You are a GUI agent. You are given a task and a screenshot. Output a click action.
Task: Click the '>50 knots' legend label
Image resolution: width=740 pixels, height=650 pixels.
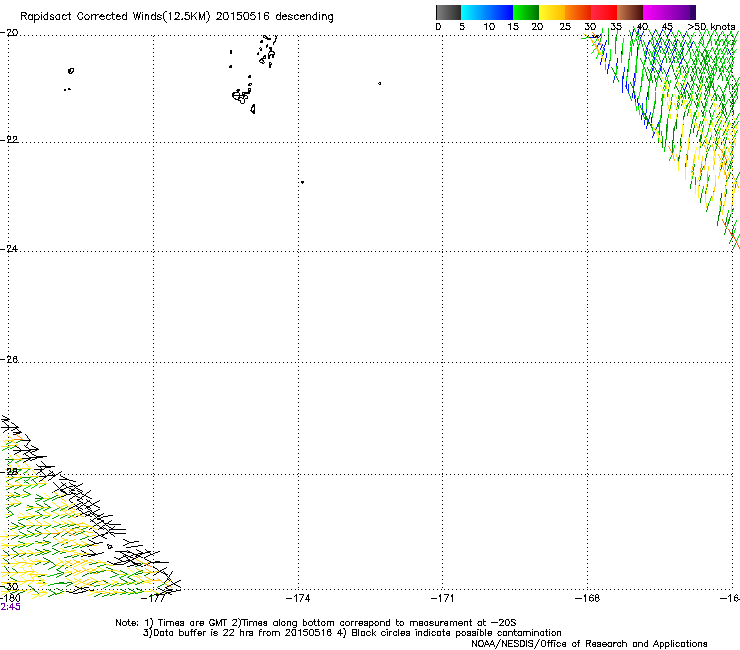pyautogui.click(x=711, y=27)
